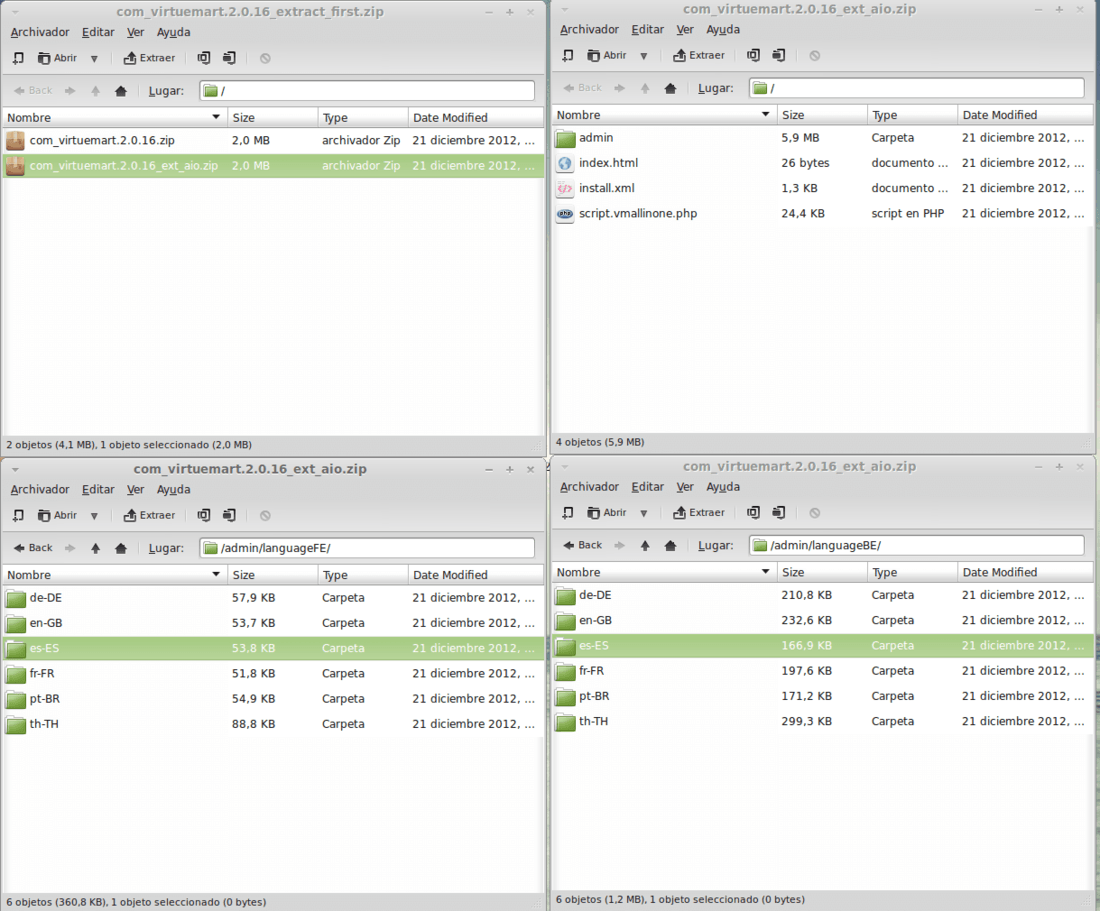Click up arrow in languageFE window
This screenshot has width=1100, height=911.
pyautogui.click(x=95, y=548)
